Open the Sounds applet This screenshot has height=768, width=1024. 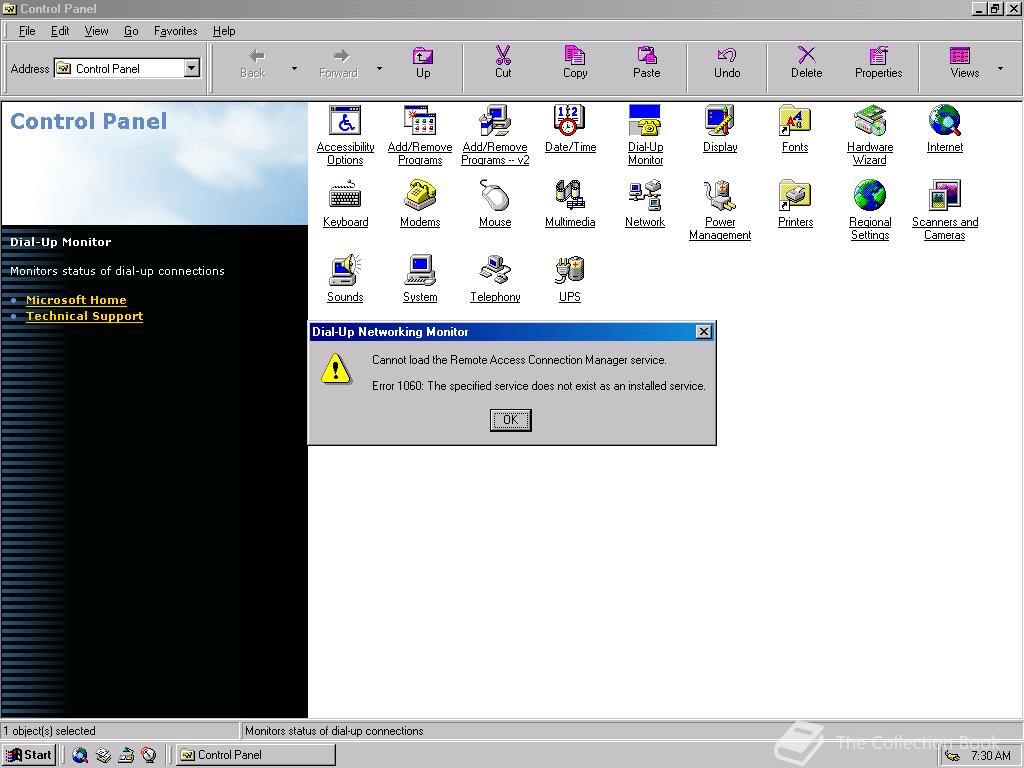(x=345, y=279)
